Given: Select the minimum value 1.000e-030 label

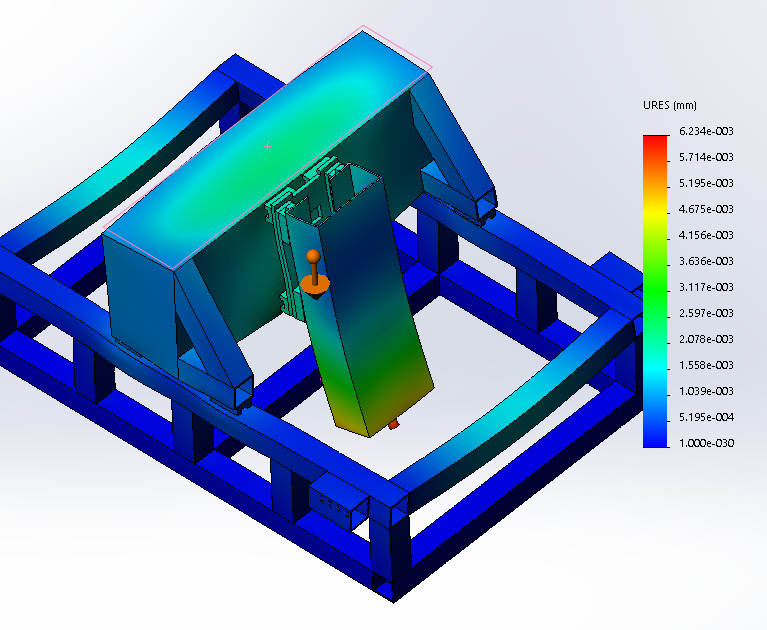Looking at the screenshot, I should 705,443.
